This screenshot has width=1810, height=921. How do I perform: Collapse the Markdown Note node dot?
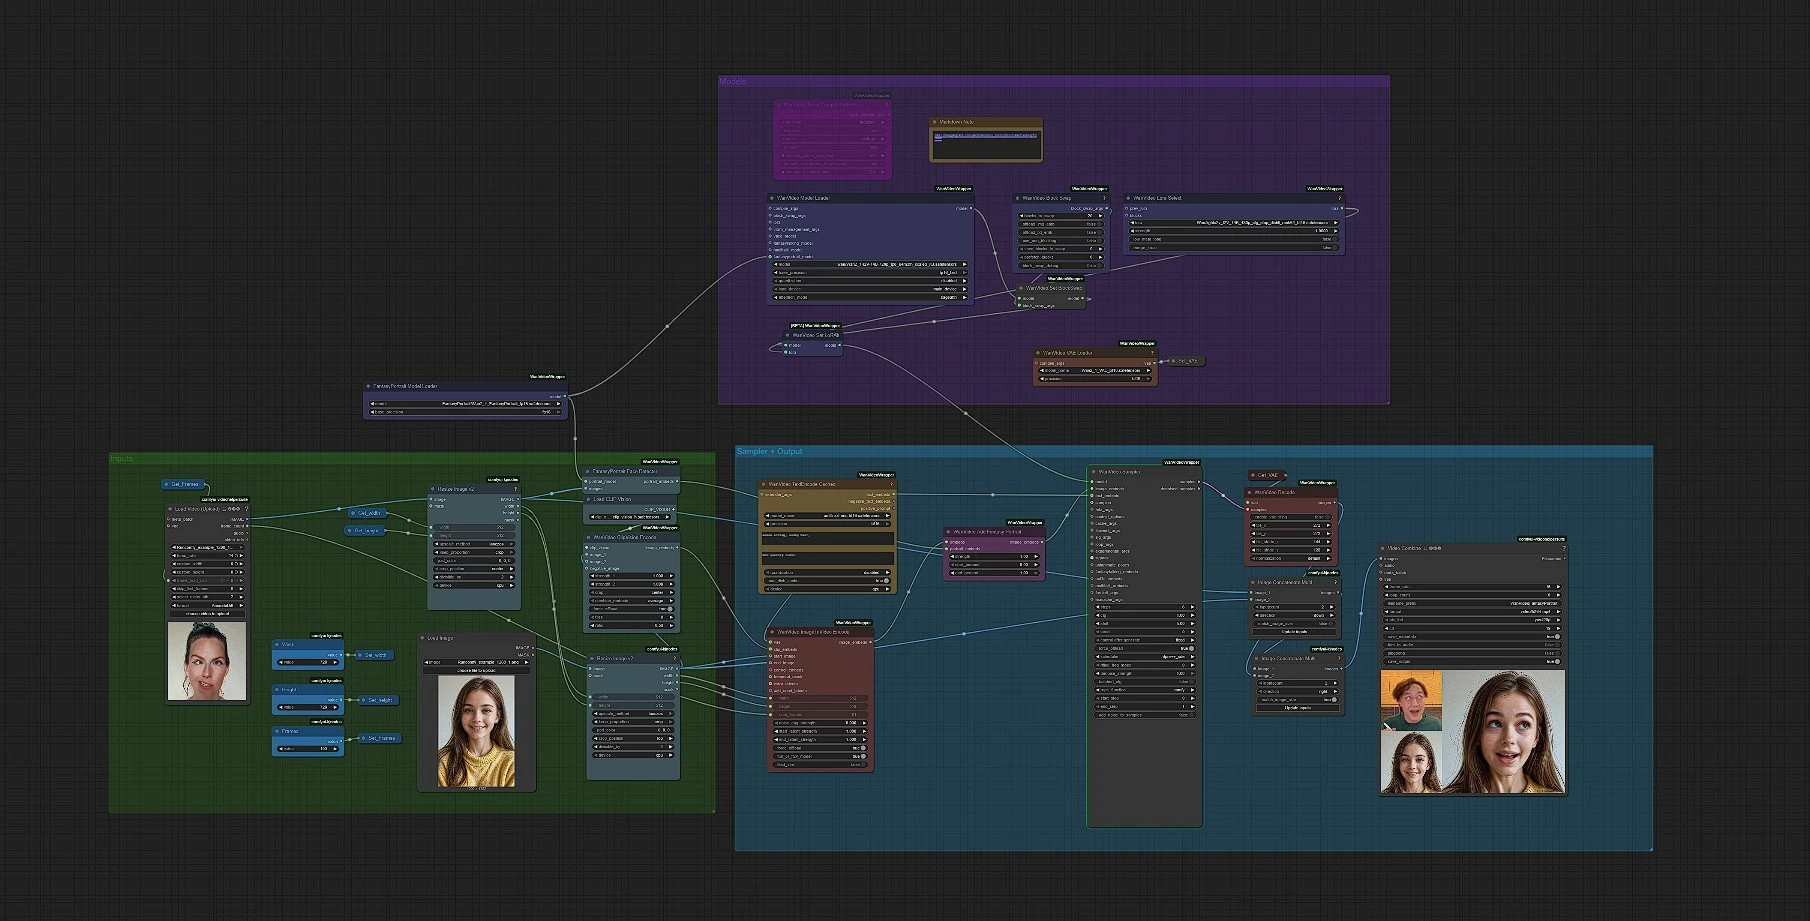(935, 122)
